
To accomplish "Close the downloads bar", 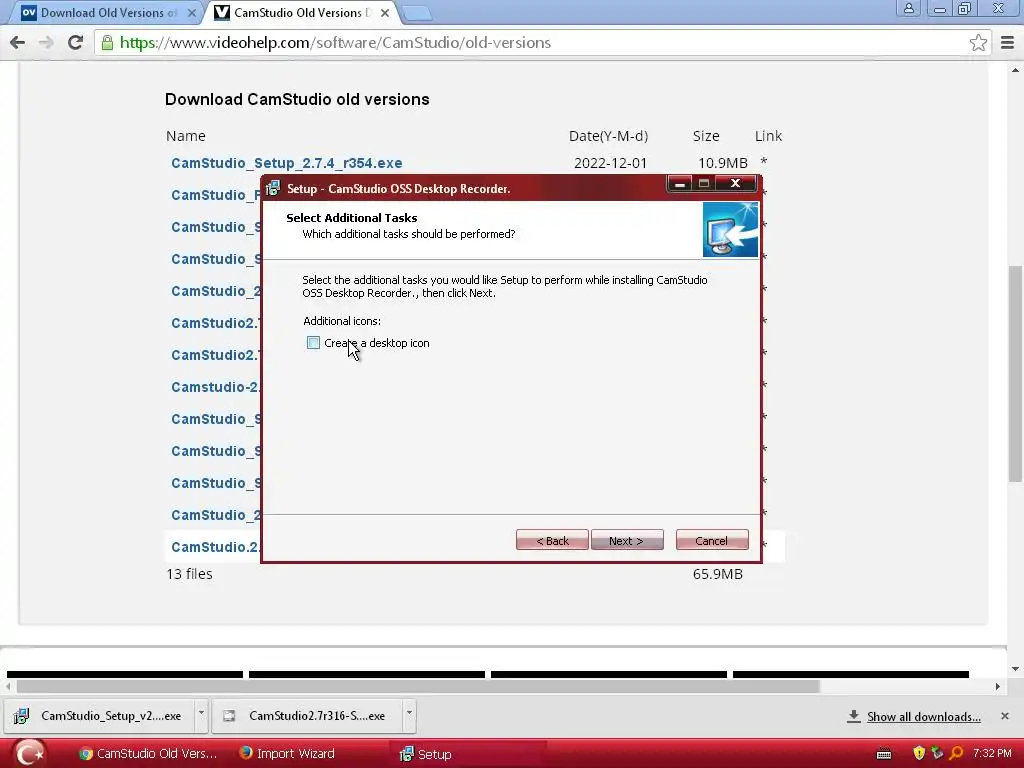I will click(x=1004, y=716).
